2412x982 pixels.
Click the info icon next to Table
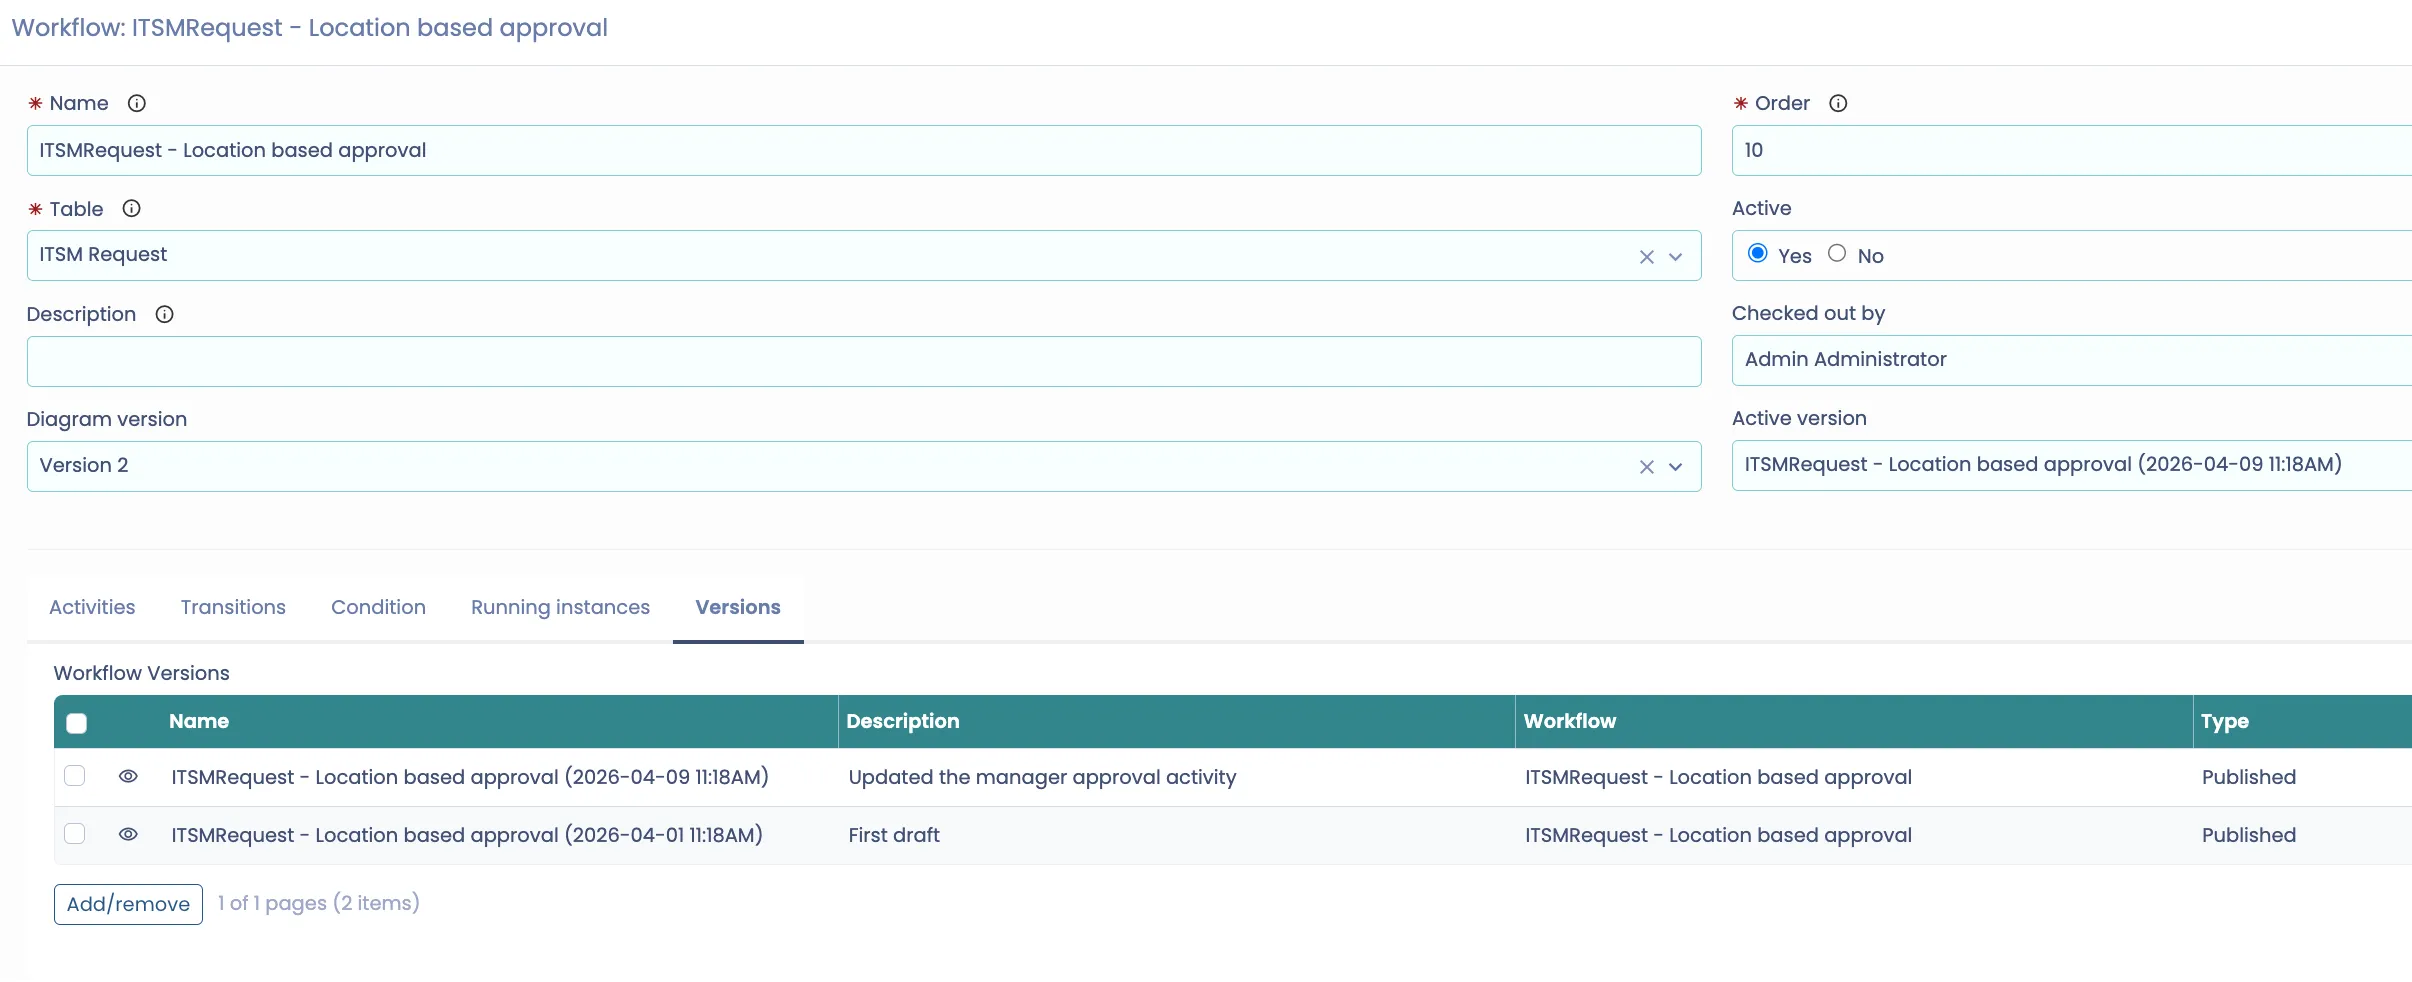(131, 208)
